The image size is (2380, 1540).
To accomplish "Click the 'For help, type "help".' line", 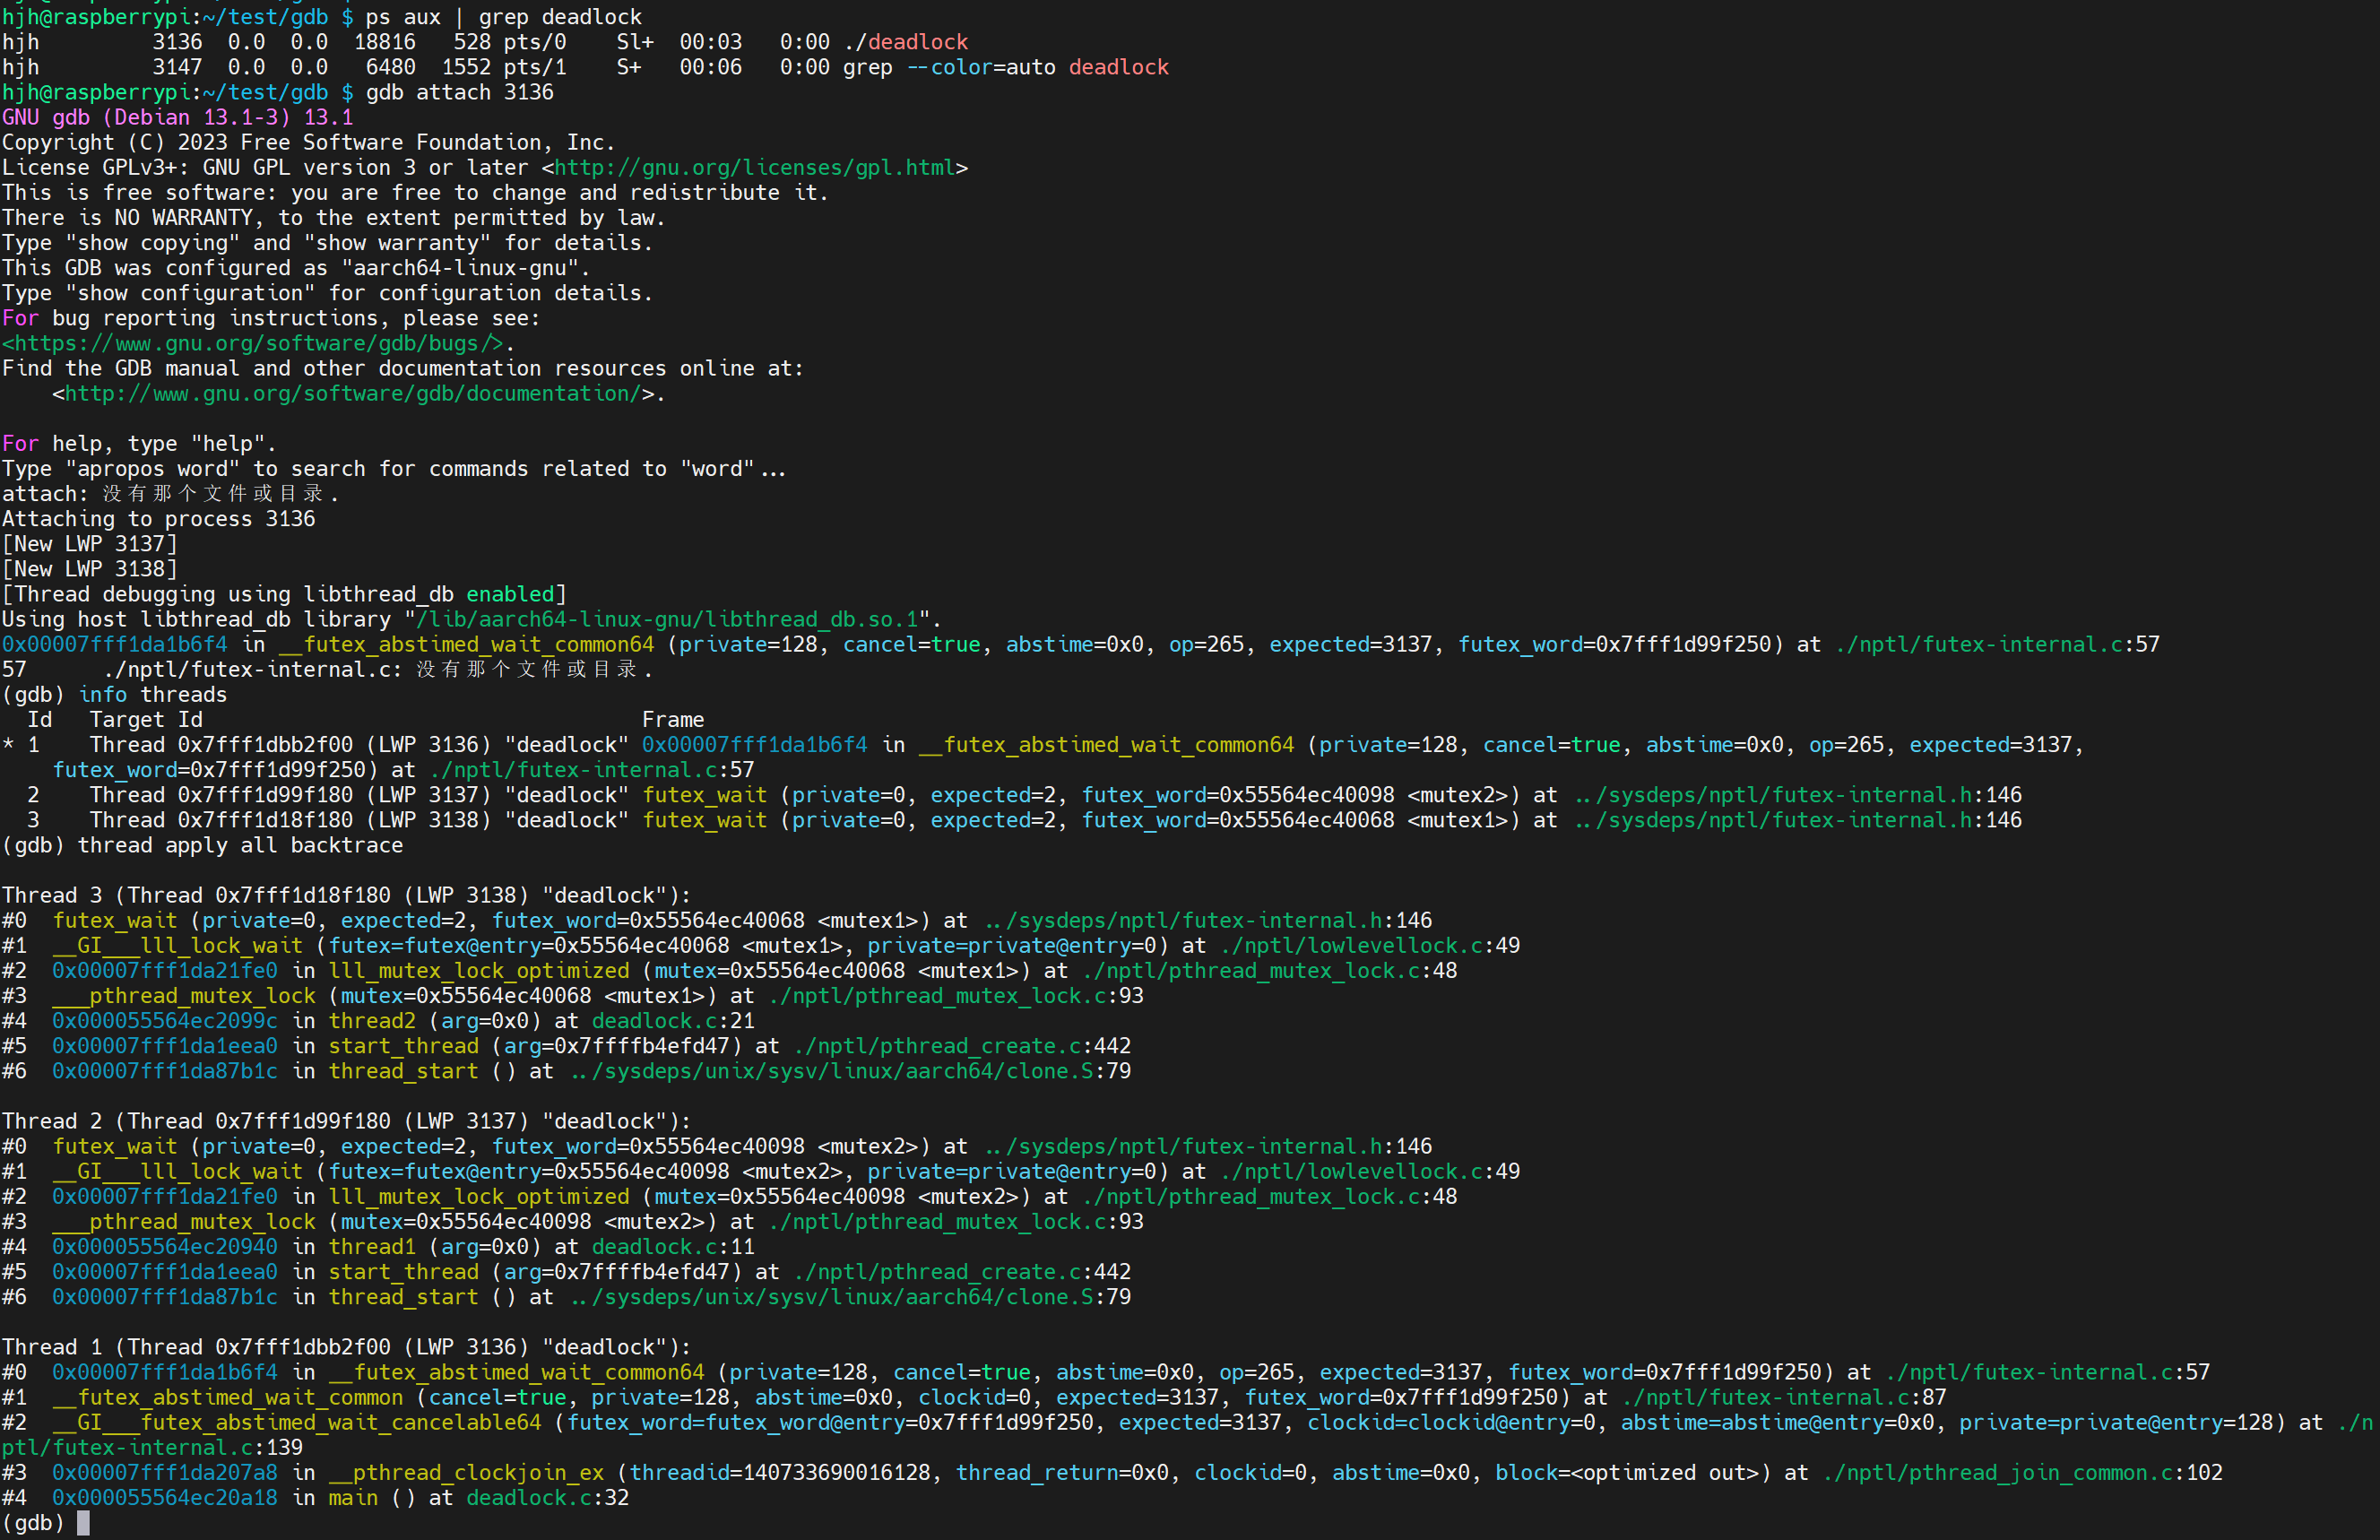I will point(139,444).
